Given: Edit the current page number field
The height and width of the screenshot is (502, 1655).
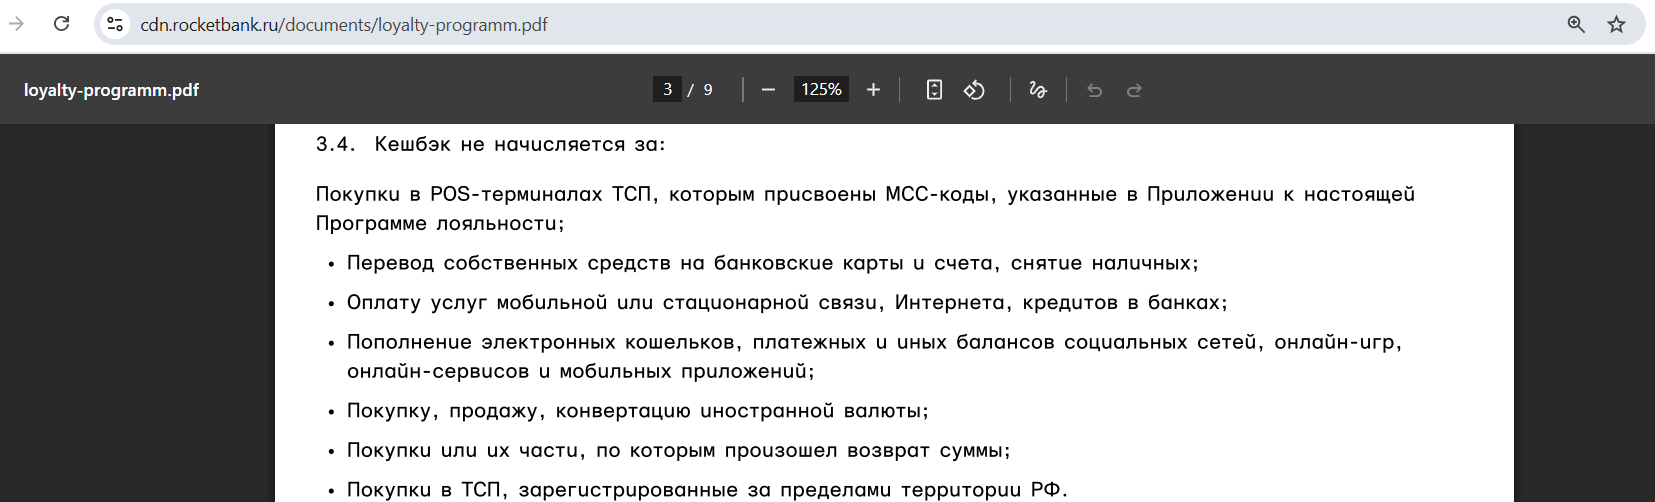Looking at the screenshot, I should pos(667,89).
